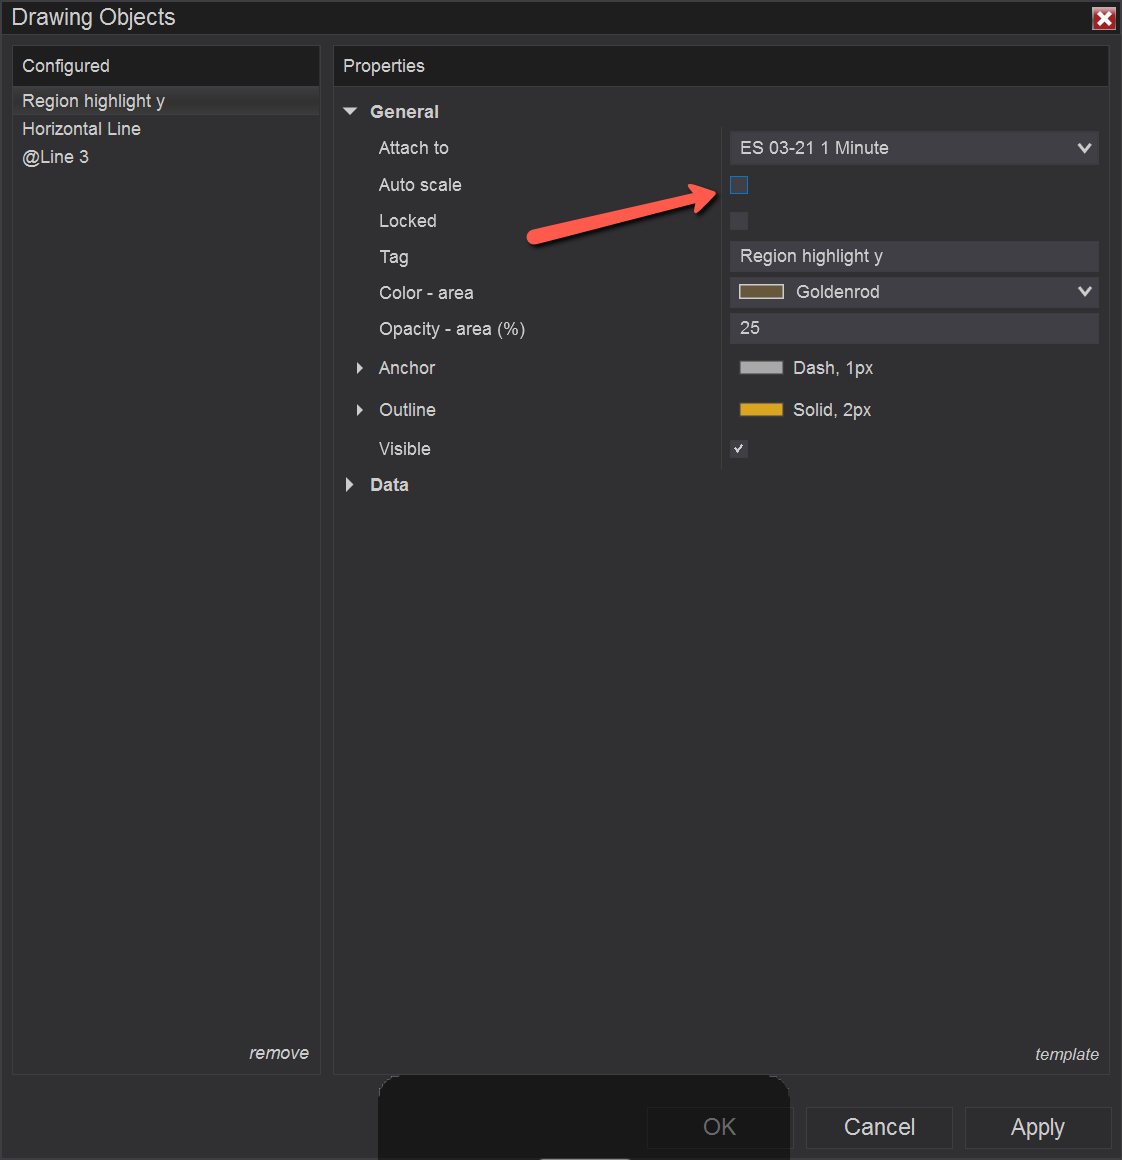Toggle the Locked checkbox
Screen dimensions: 1122x1160
pos(739,221)
